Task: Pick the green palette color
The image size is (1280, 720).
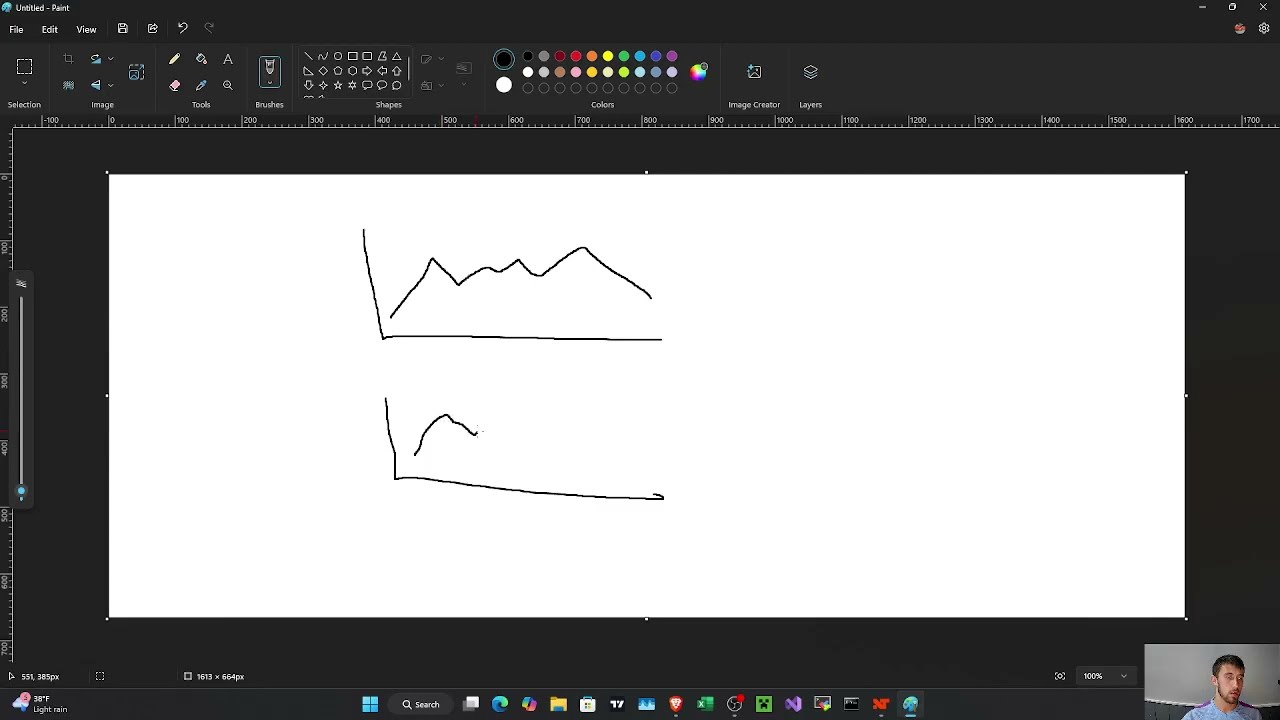Action: click(x=624, y=56)
